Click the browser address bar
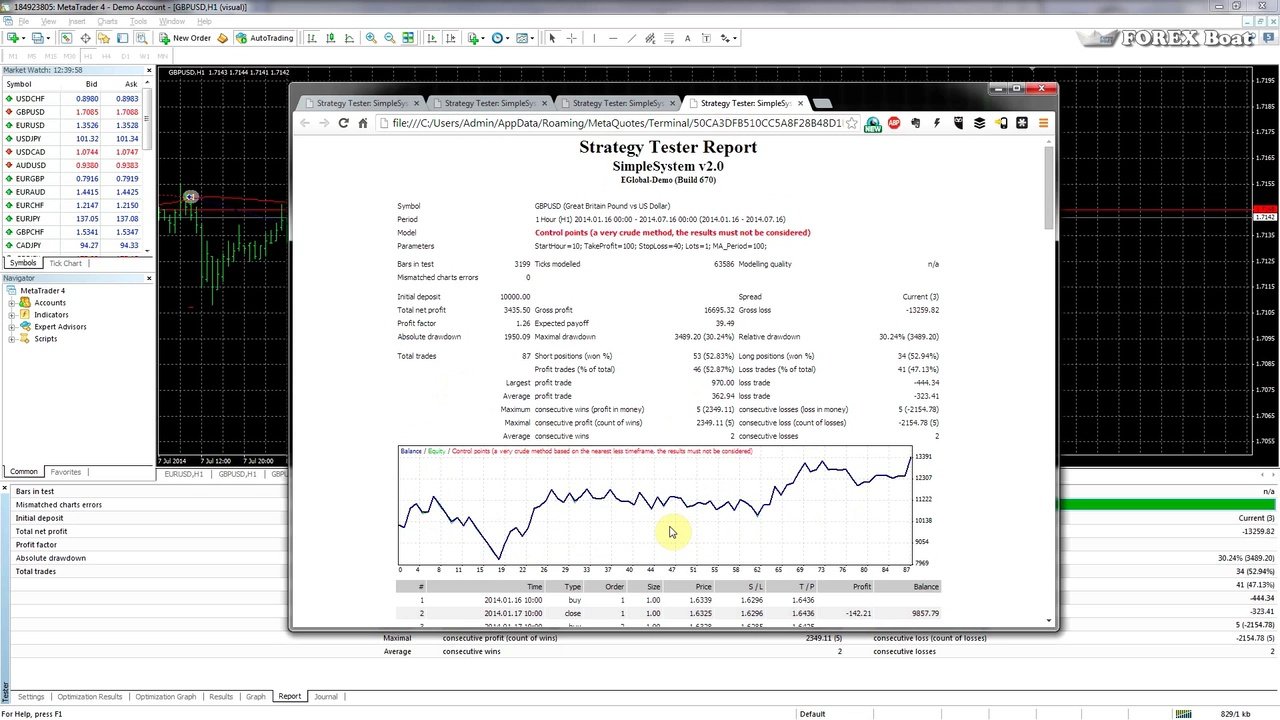Screen dimensions: 1280x720 click(618, 123)
